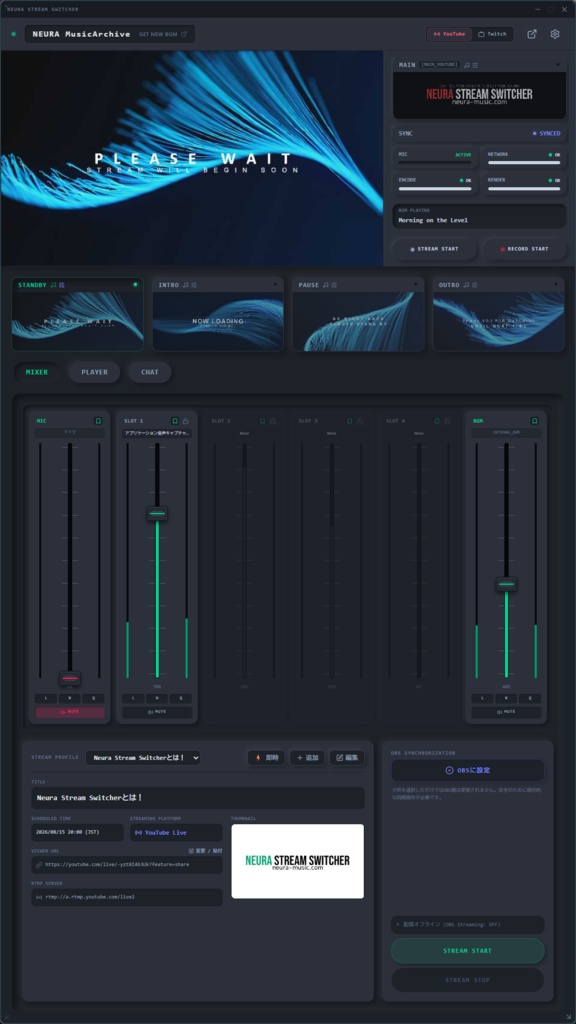Click the list icon on OUTRO scene
Screen dimensions: 576x1024
[x=475, y=285]
